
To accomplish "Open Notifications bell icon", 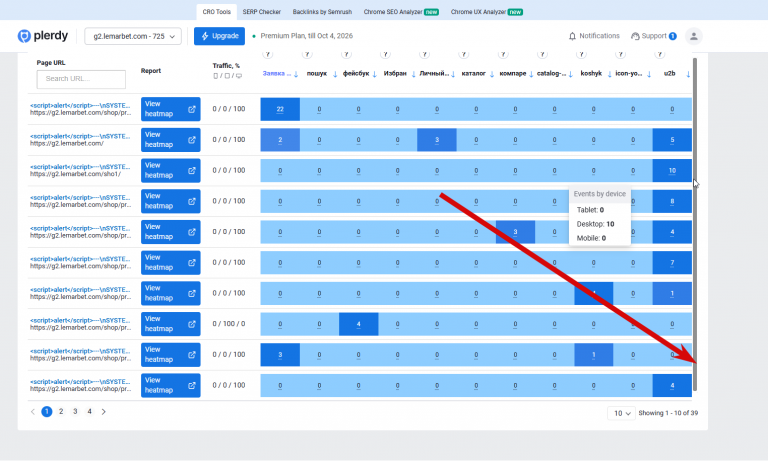I will coord(572,36).
